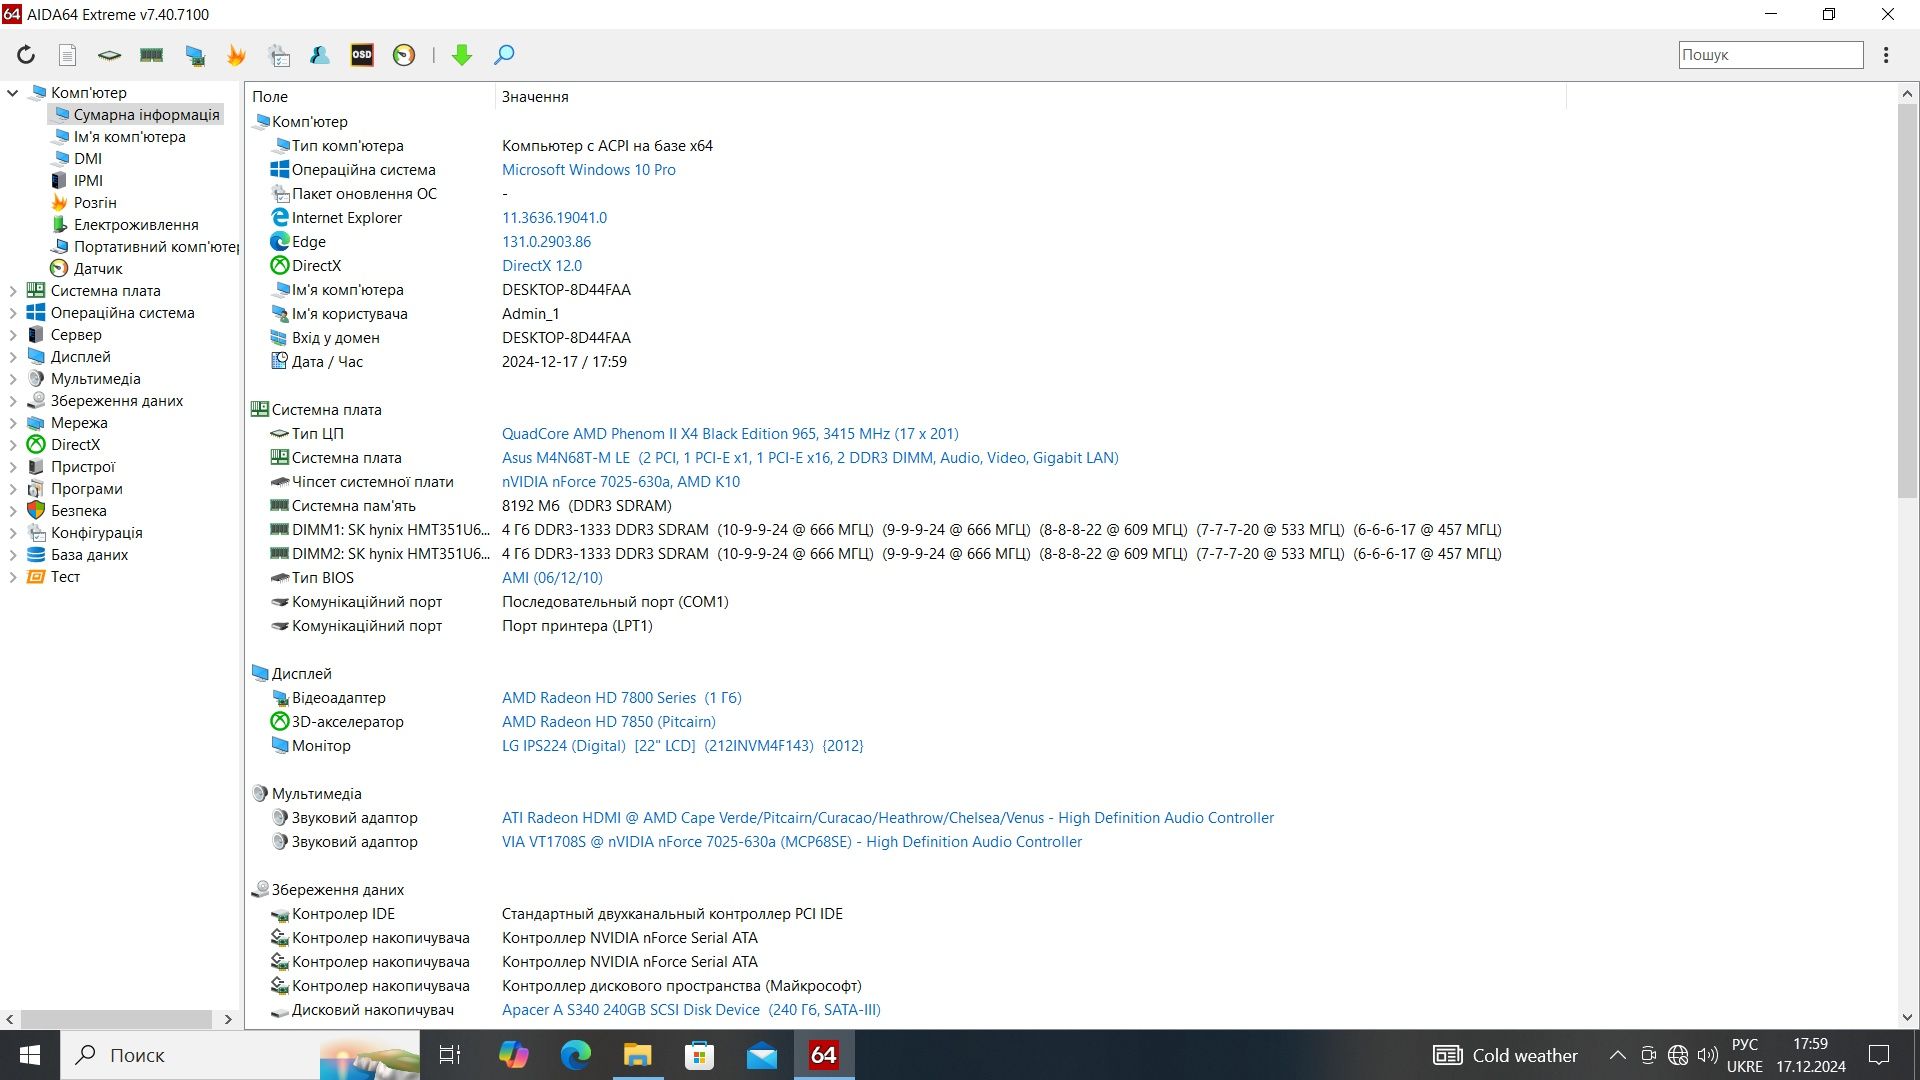Image resolution: width=1920 pixels, height=1080 pixels.
Task: Open the DirectX 12.0 link
Action: (542, 266)
